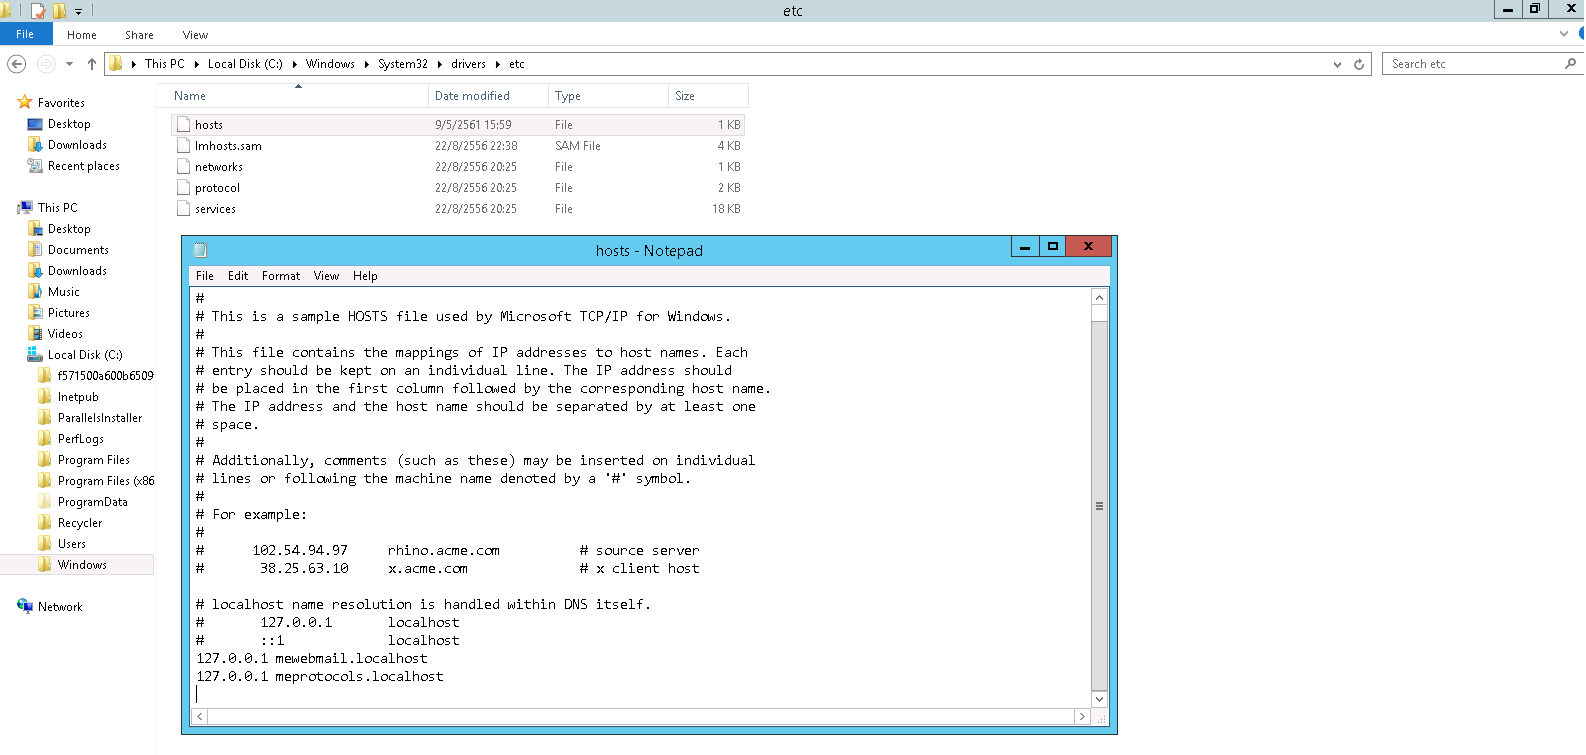Expand the recent locations dropdown arrow
Viewport: 1586px width, 755px height.
tap(69, 64)
